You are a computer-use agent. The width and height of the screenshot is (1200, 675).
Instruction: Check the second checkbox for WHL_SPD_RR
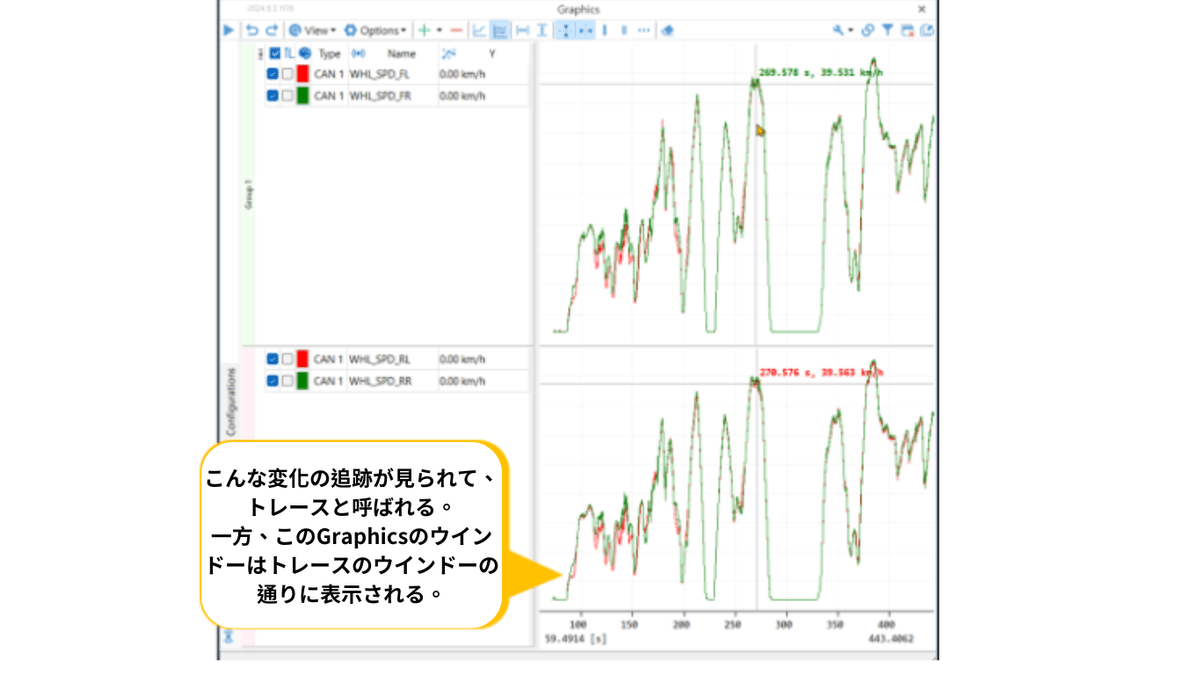point(287,381)
